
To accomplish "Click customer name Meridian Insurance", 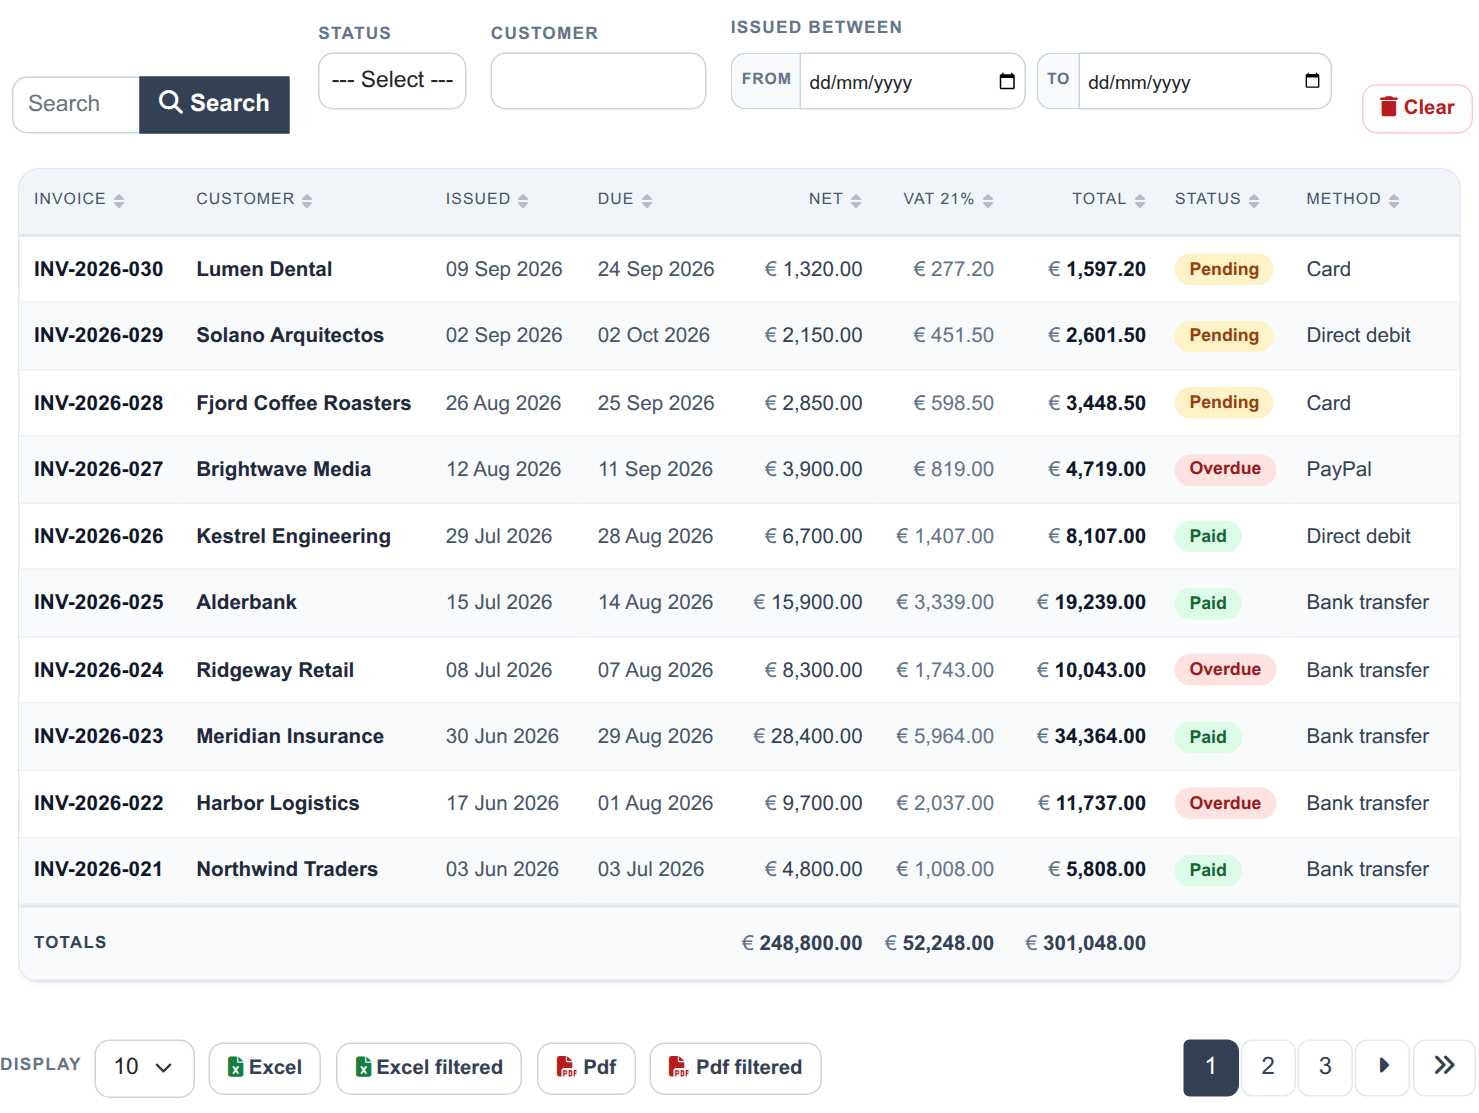I will [290, 736].
